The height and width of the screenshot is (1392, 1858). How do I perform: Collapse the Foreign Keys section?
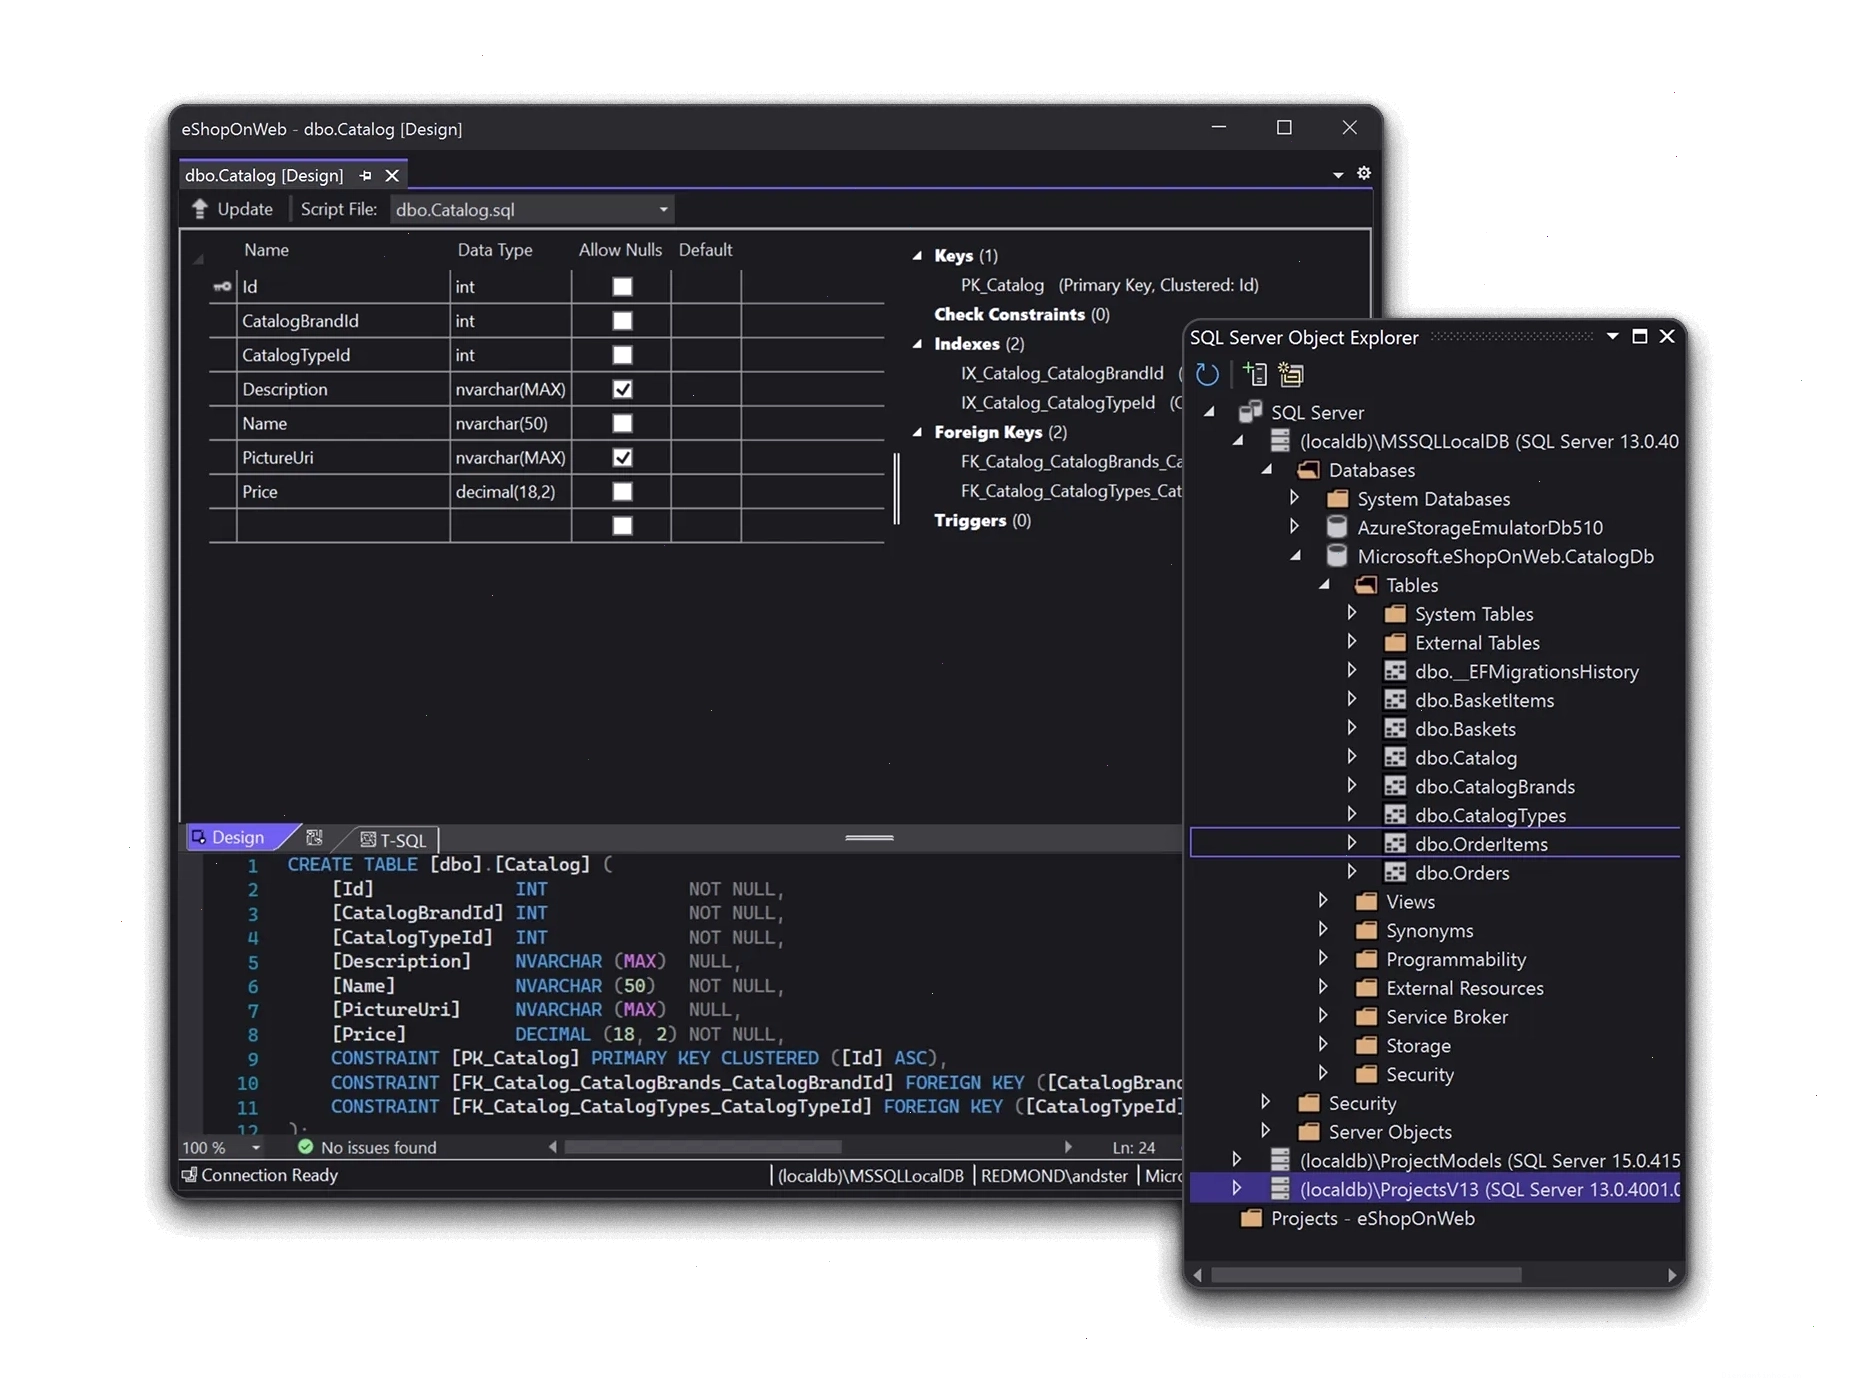coord(917,433)
